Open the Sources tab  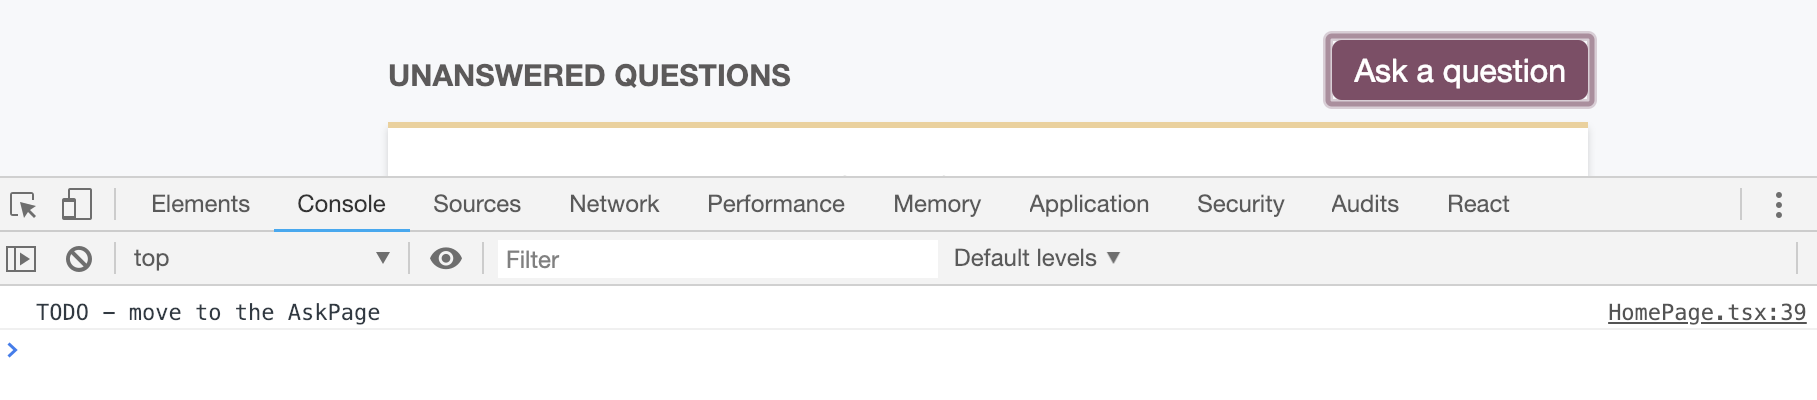[477, 204]
